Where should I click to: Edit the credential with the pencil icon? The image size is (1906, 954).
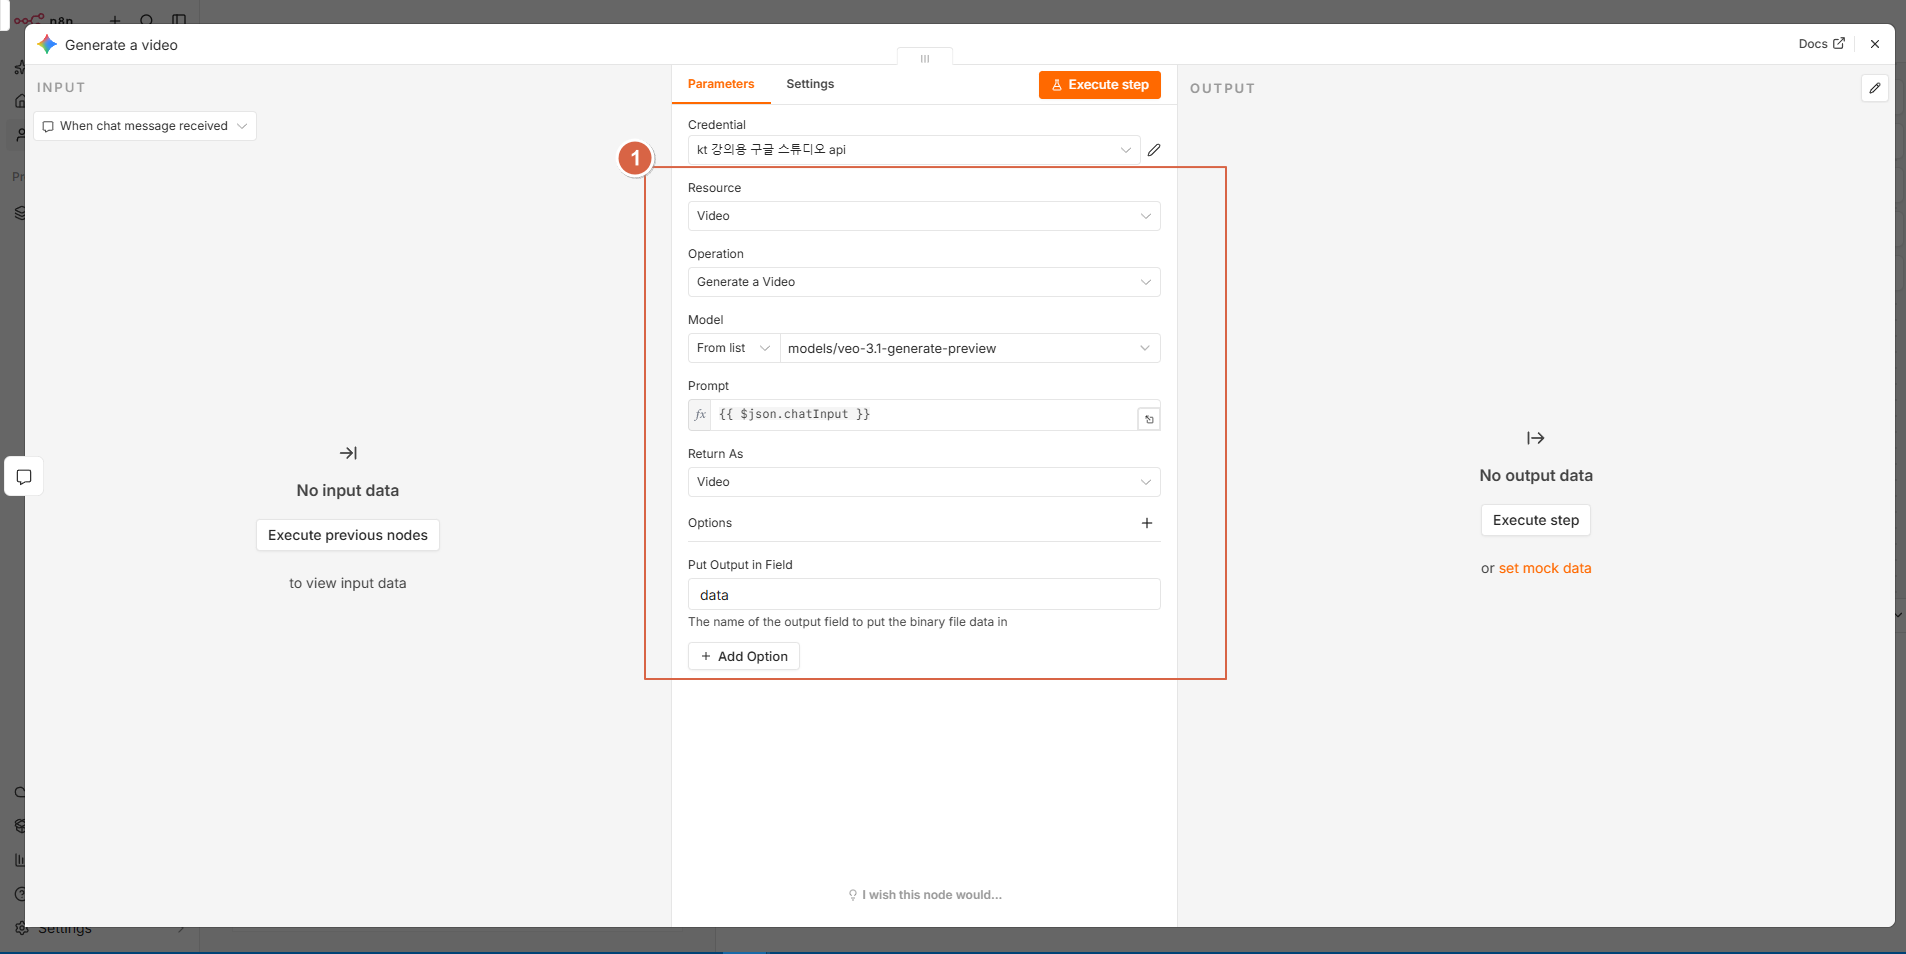(x=1154, y=150)
